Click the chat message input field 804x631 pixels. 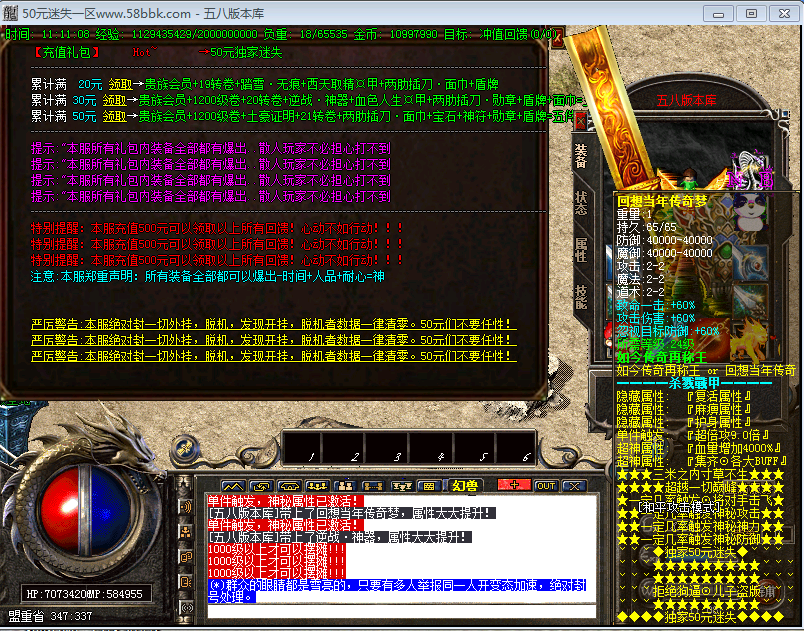(x=400, y=610)
